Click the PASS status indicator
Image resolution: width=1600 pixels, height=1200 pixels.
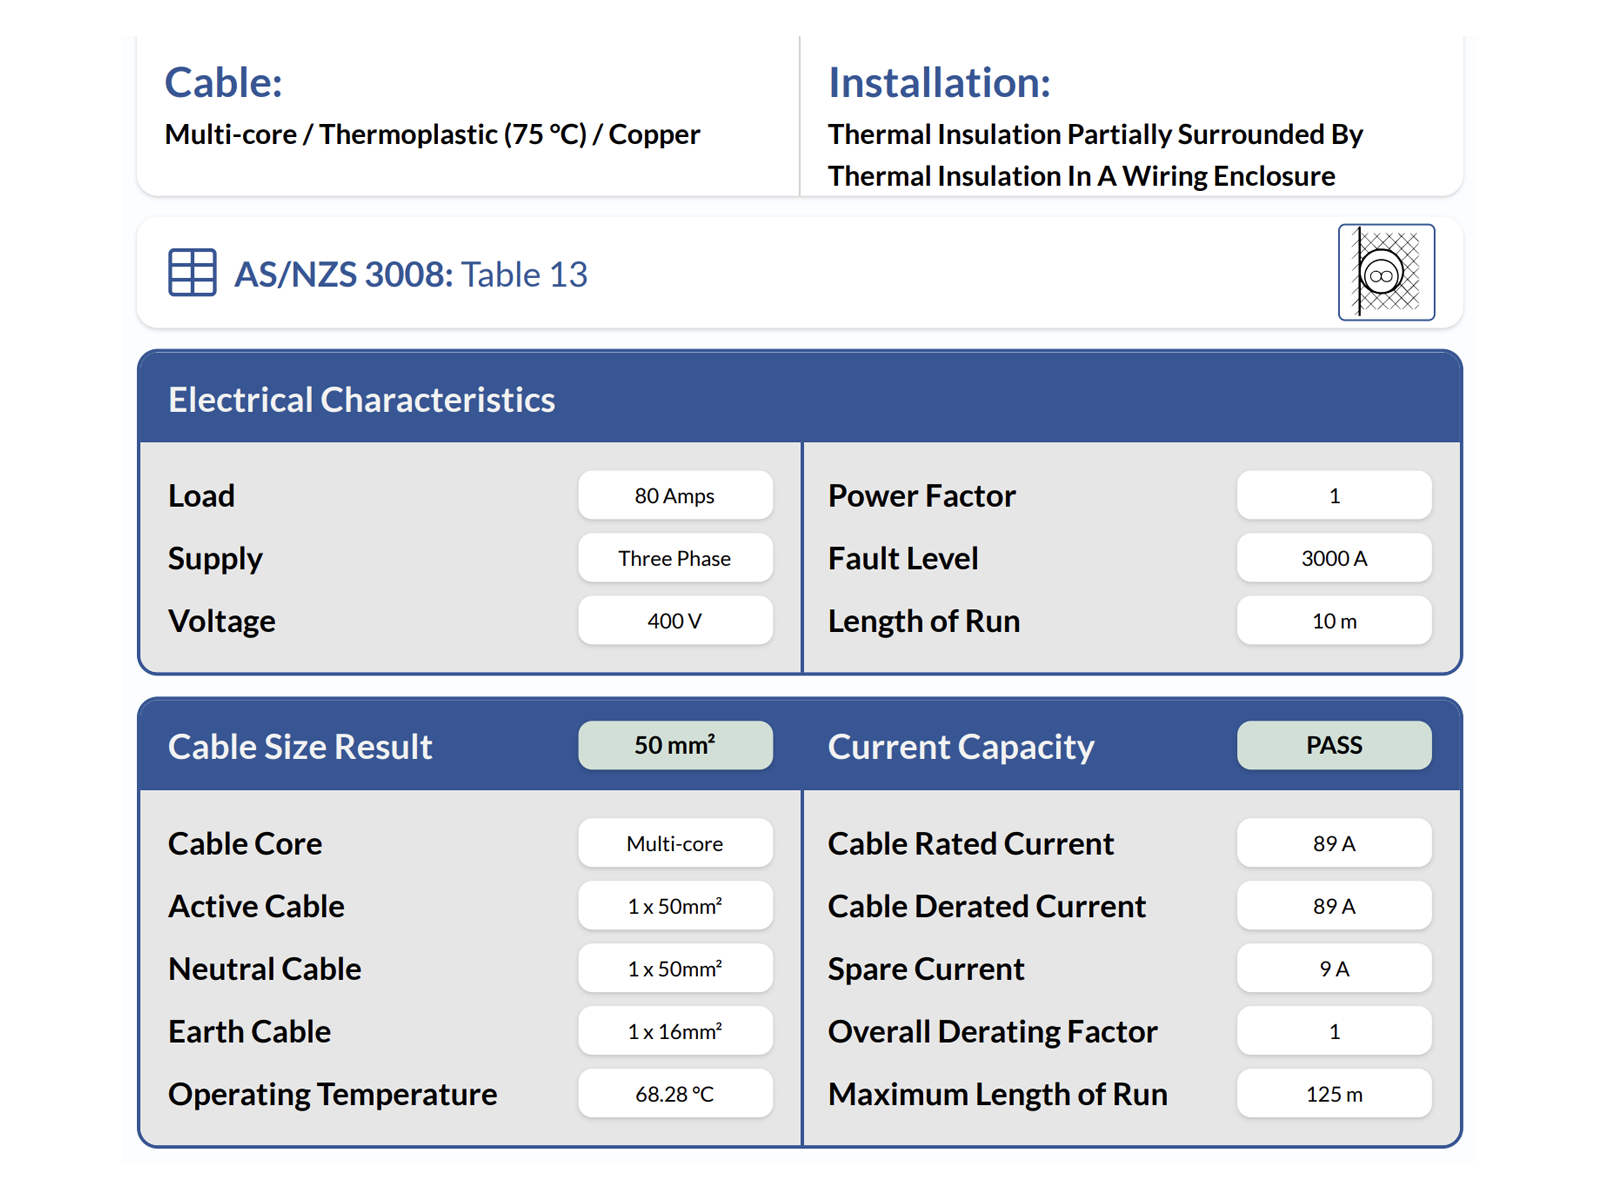[1334, 745]
